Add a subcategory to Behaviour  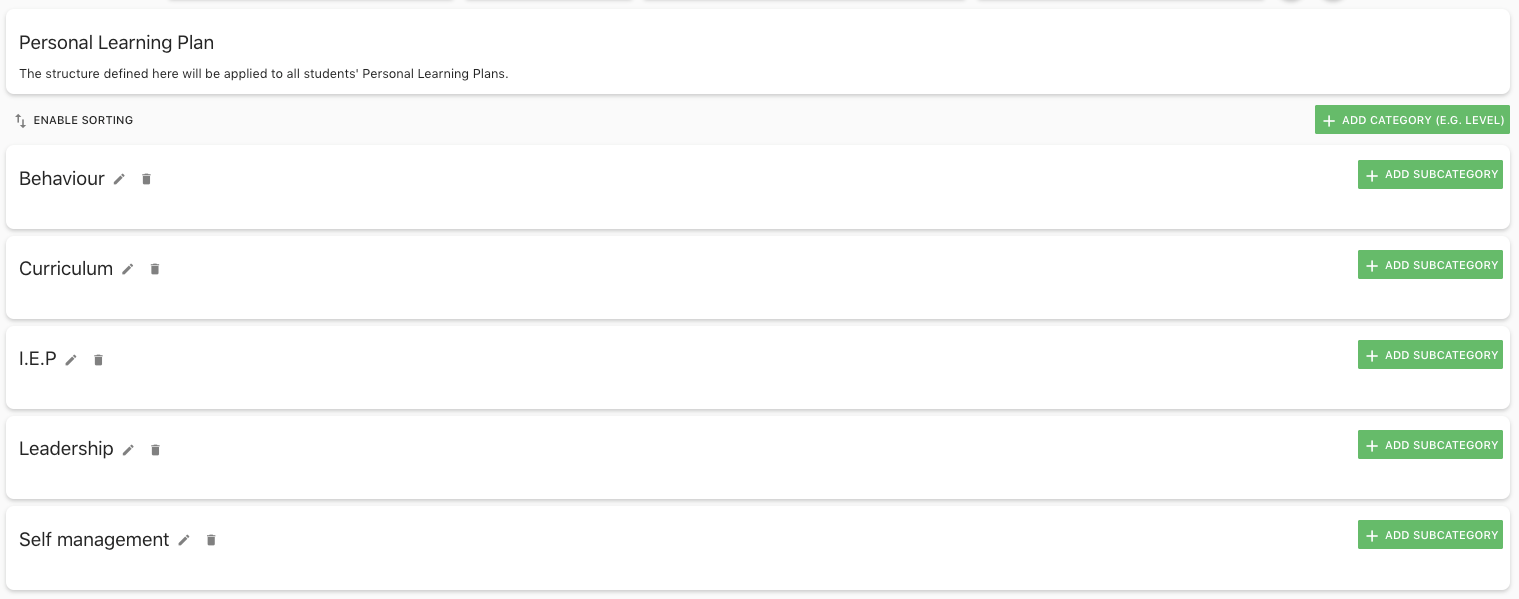click(1430, 175)
